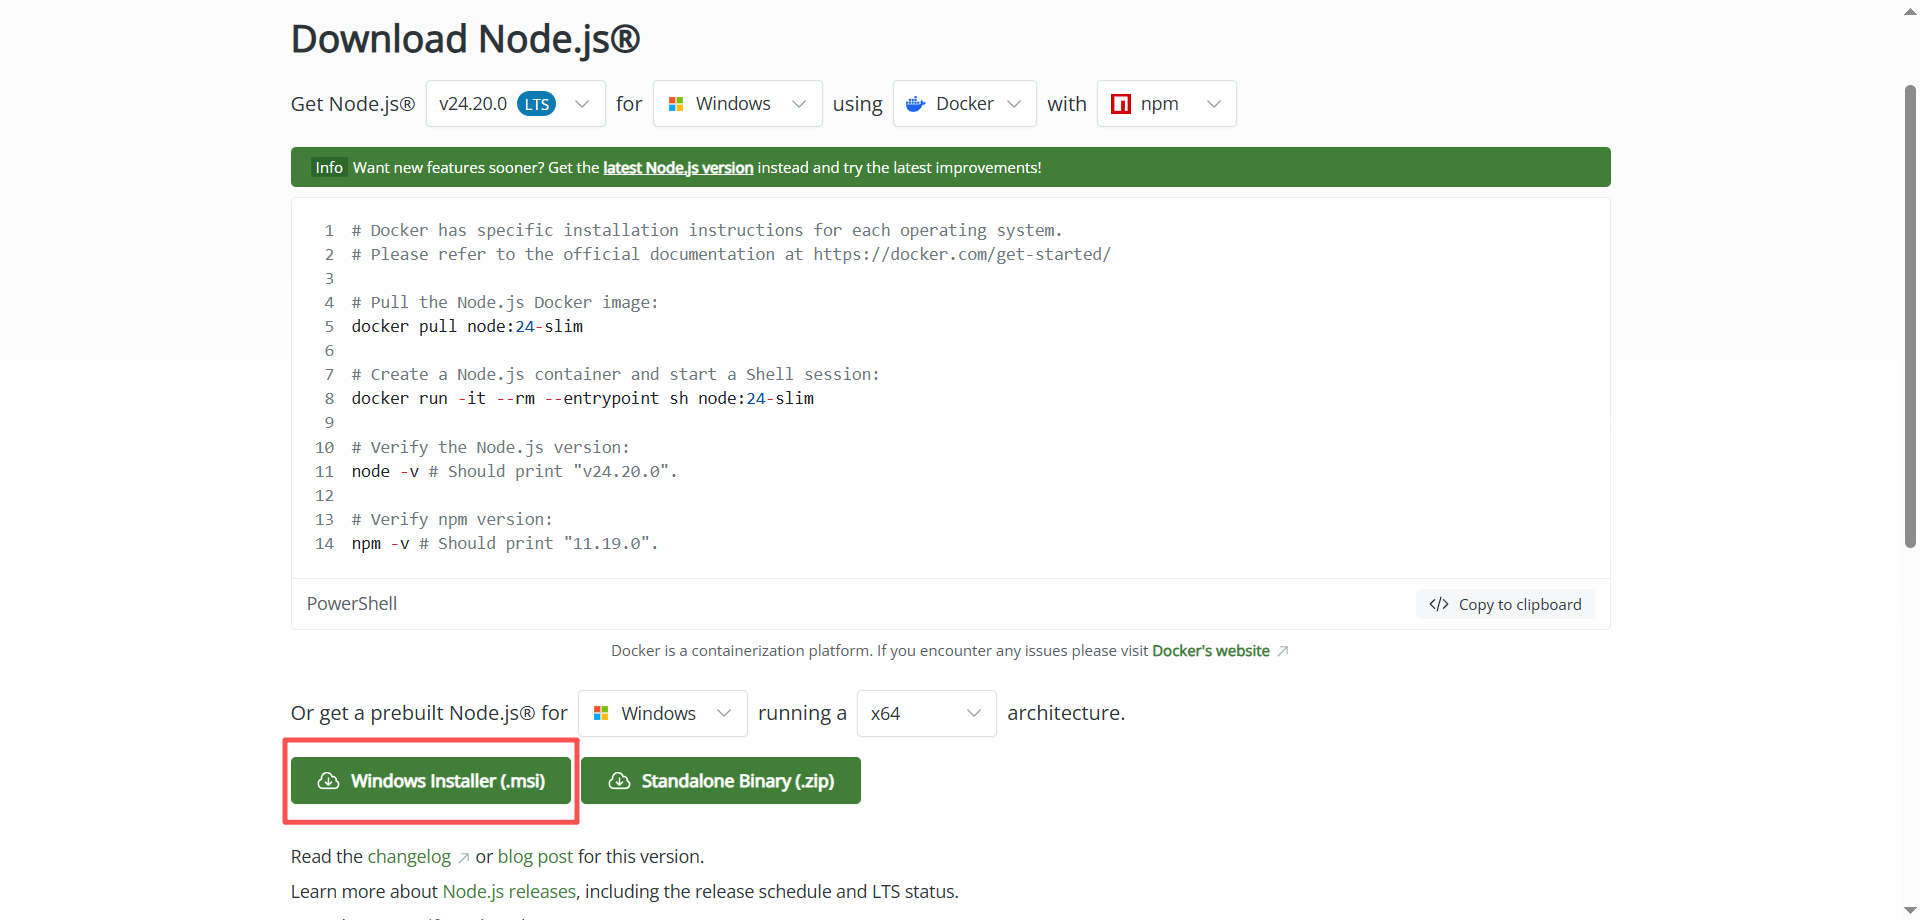Click the "# Docker has specific installation instructions" line
Image resolution: width=1920 pixels, height=920 pixels.
click(707, 231)
